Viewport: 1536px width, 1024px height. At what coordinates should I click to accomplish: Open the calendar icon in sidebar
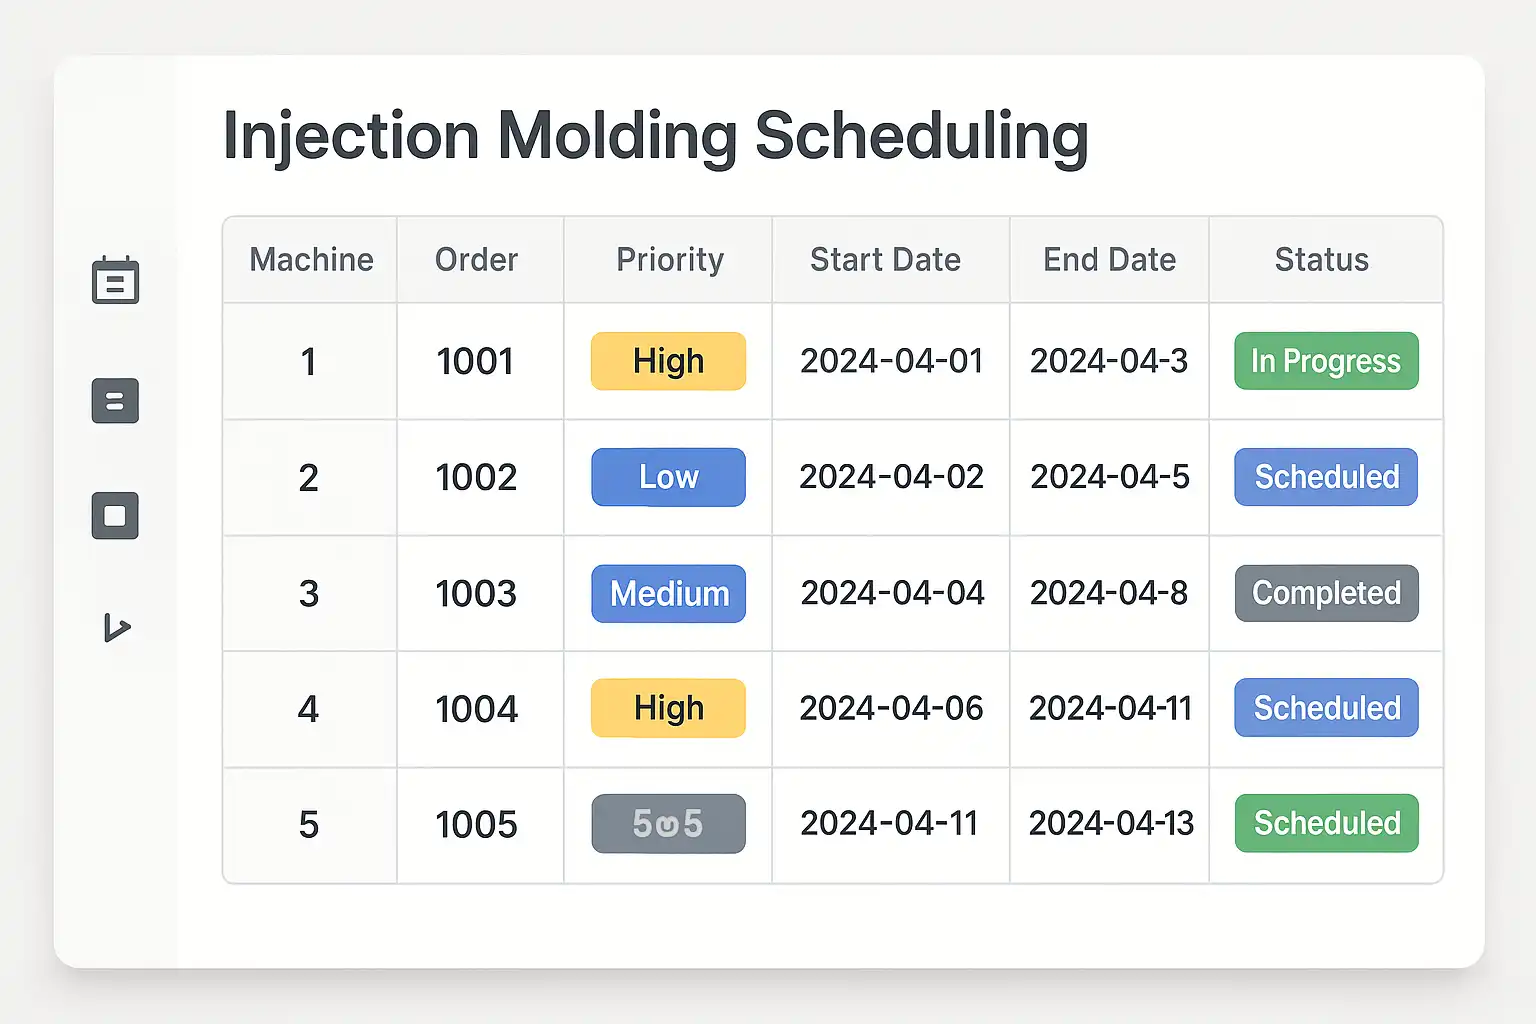tap(115, 280)
